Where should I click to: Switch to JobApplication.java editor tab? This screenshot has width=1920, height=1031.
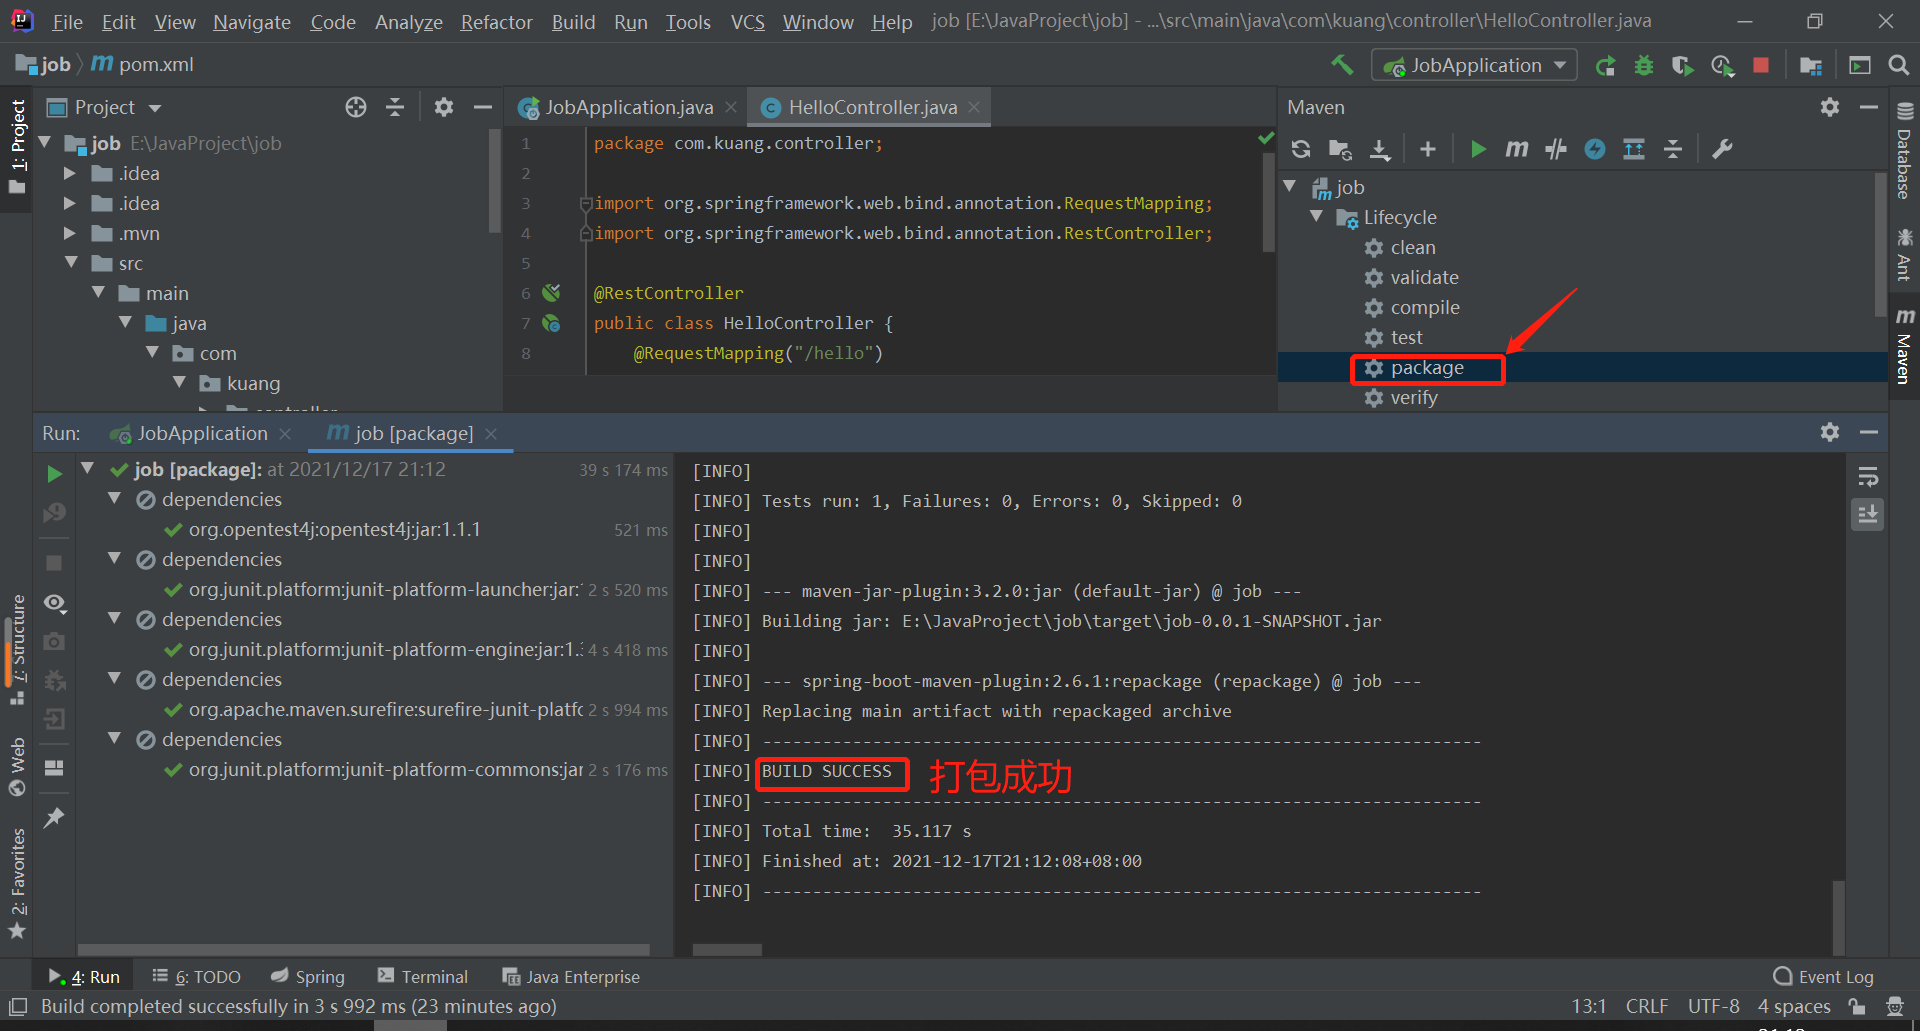(628, 107)
